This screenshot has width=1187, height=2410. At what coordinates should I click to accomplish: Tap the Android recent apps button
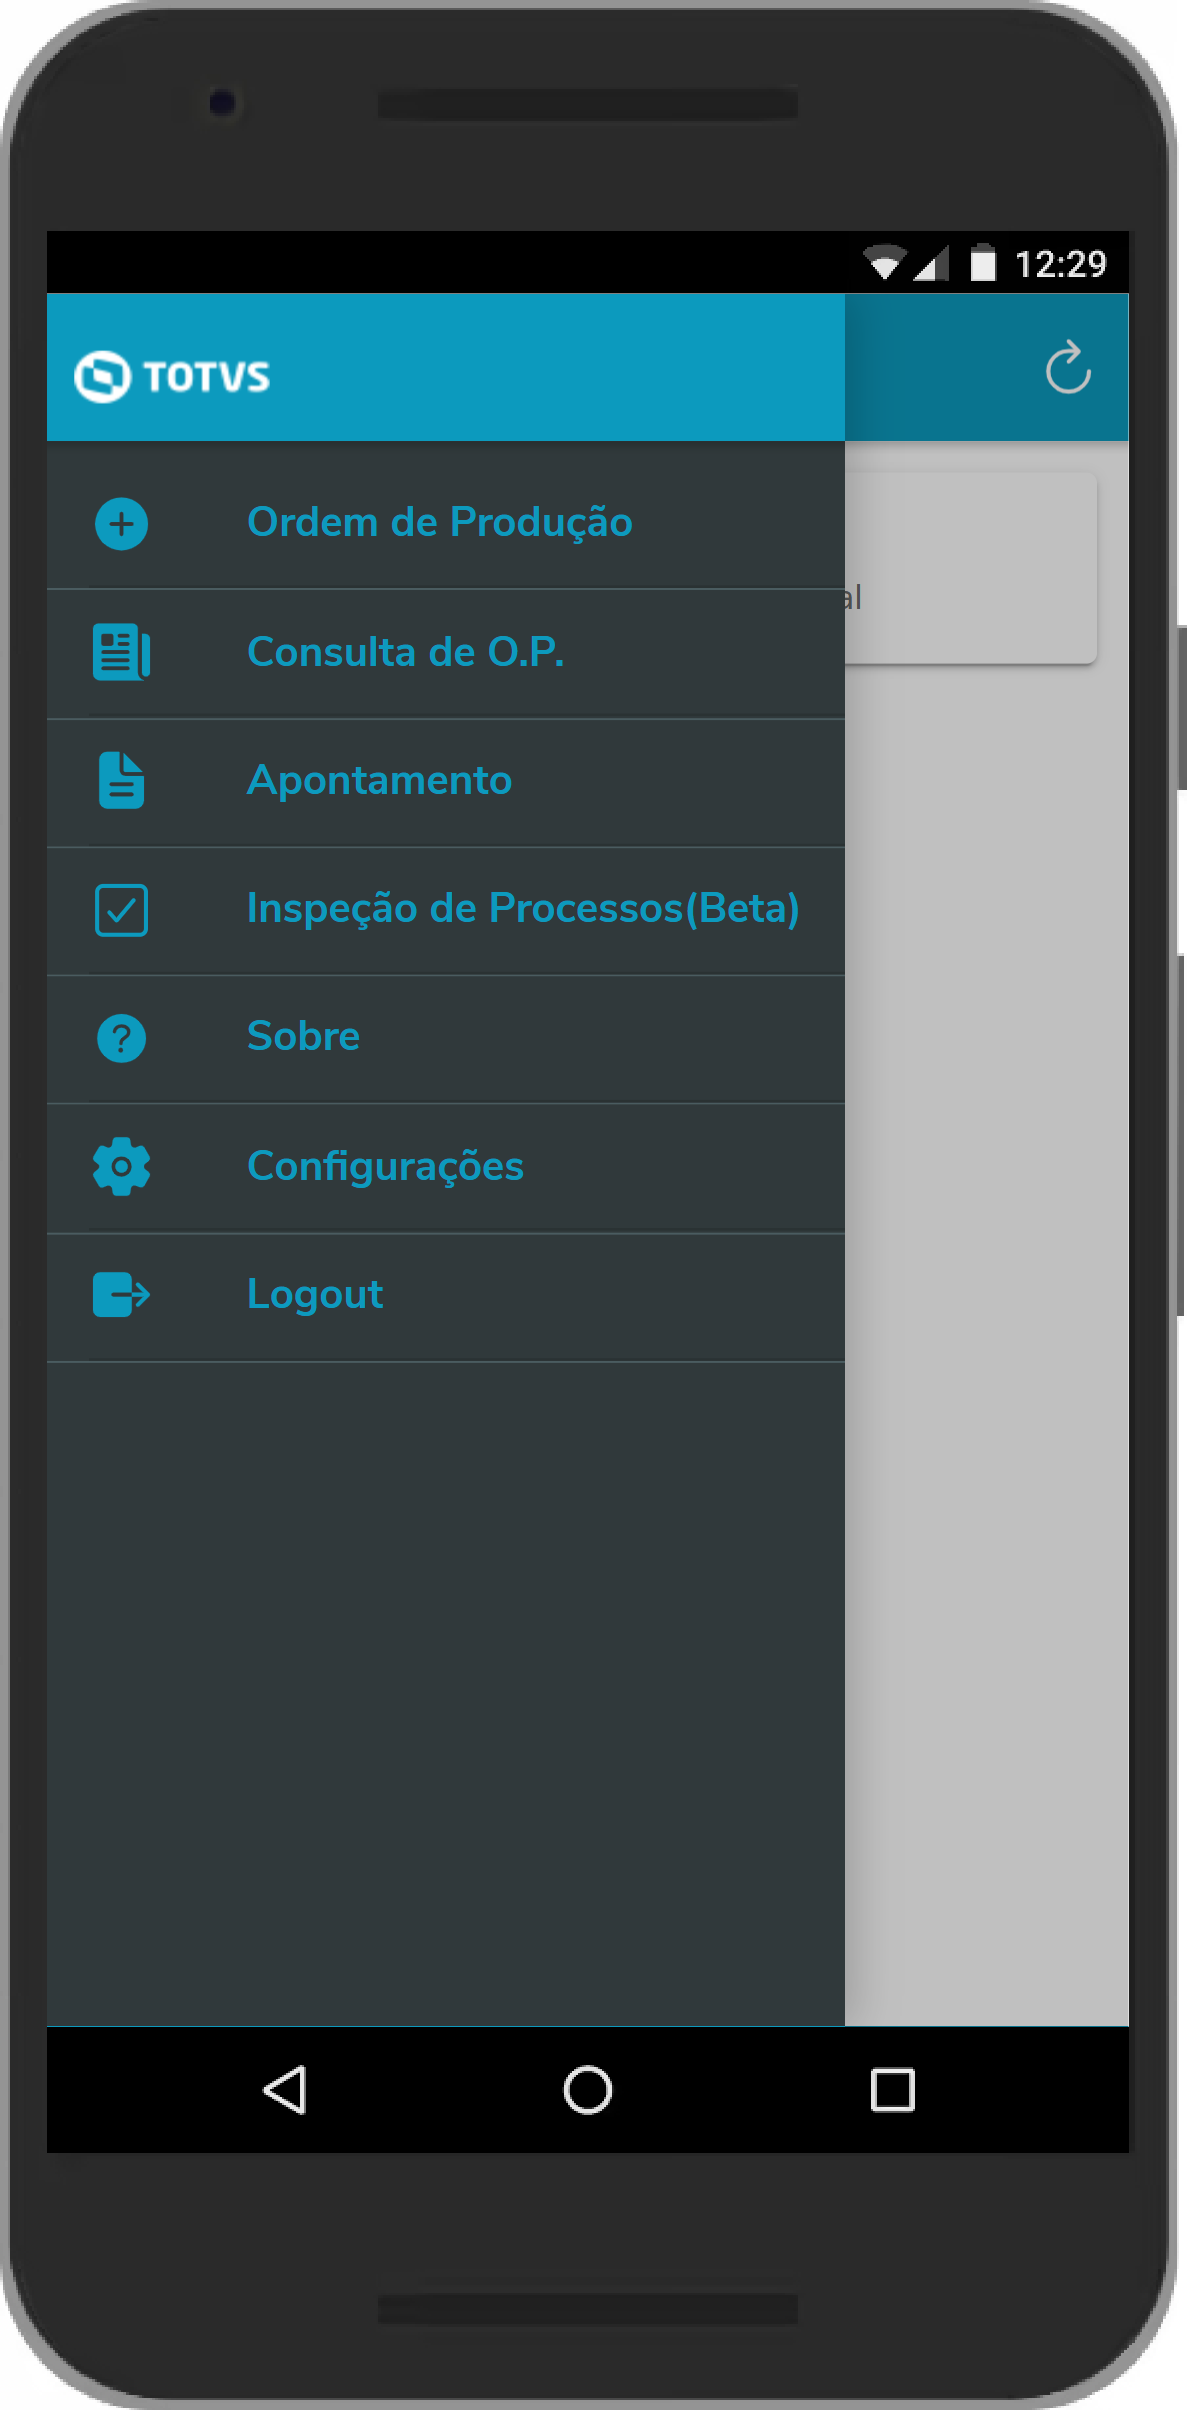coord(892,2090)
